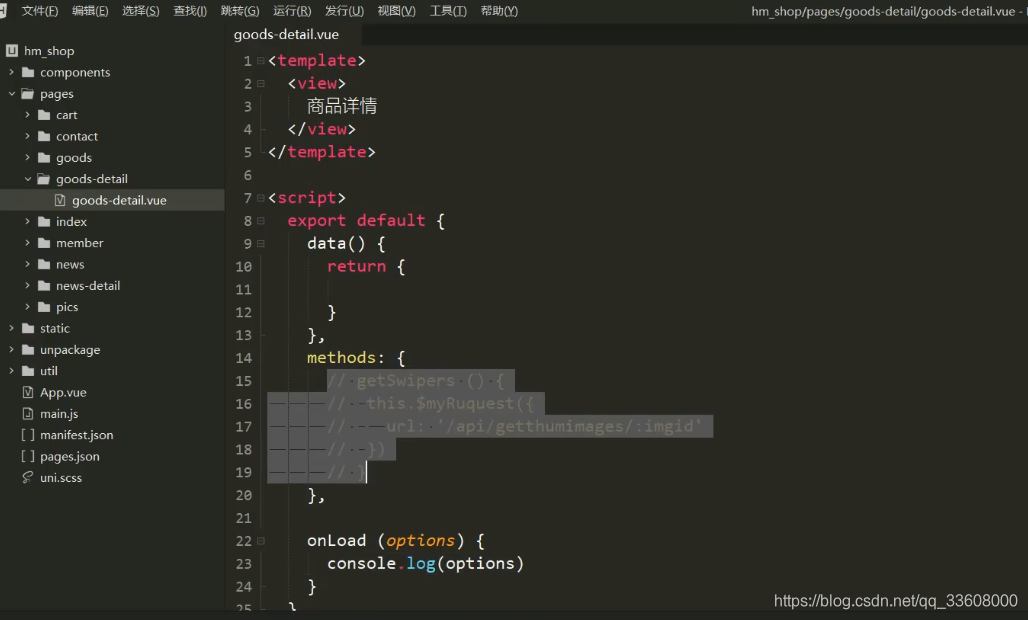Fold the script block at line 7
The height and width of the screenshot is (620, 1028).
pos(261,198)
